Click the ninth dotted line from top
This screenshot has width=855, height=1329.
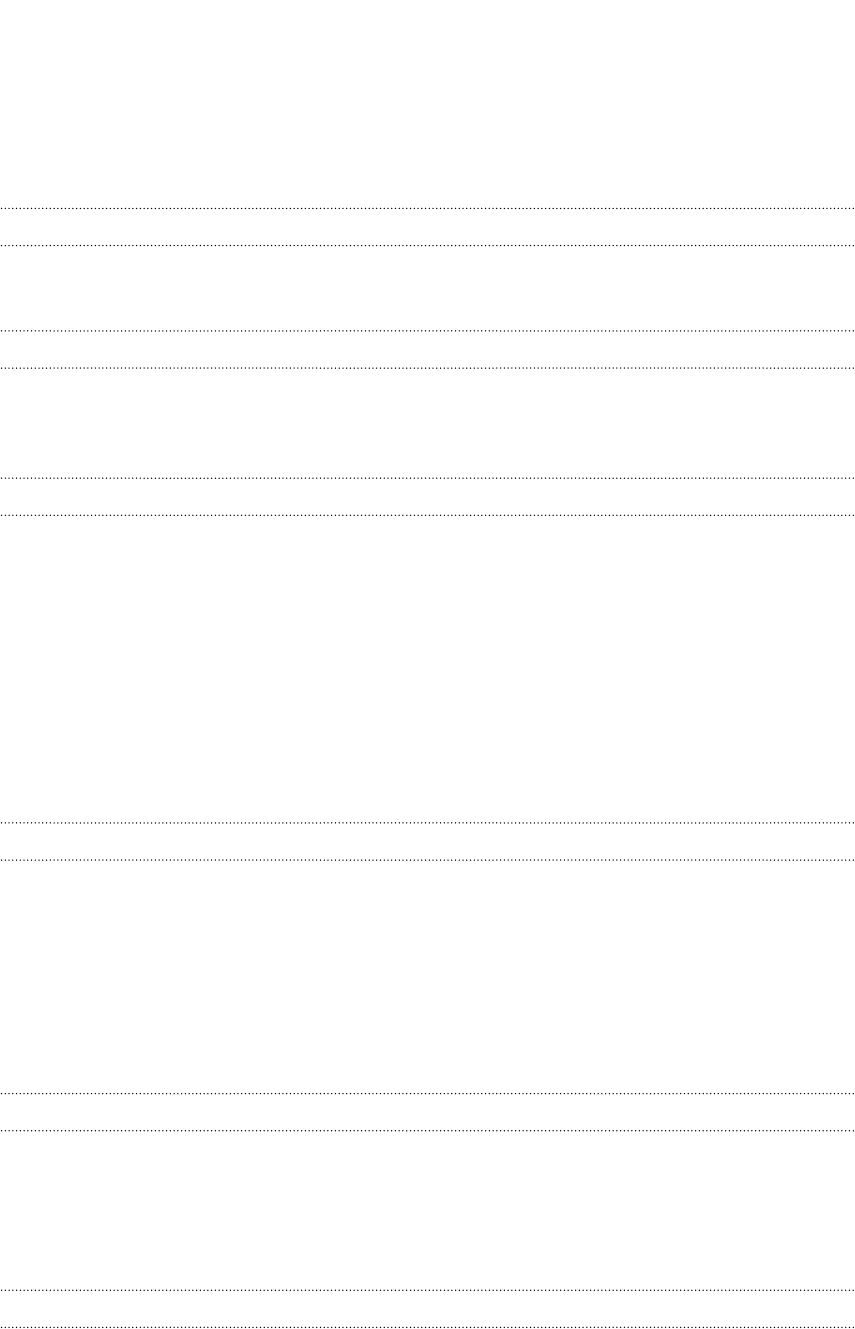427,1094
